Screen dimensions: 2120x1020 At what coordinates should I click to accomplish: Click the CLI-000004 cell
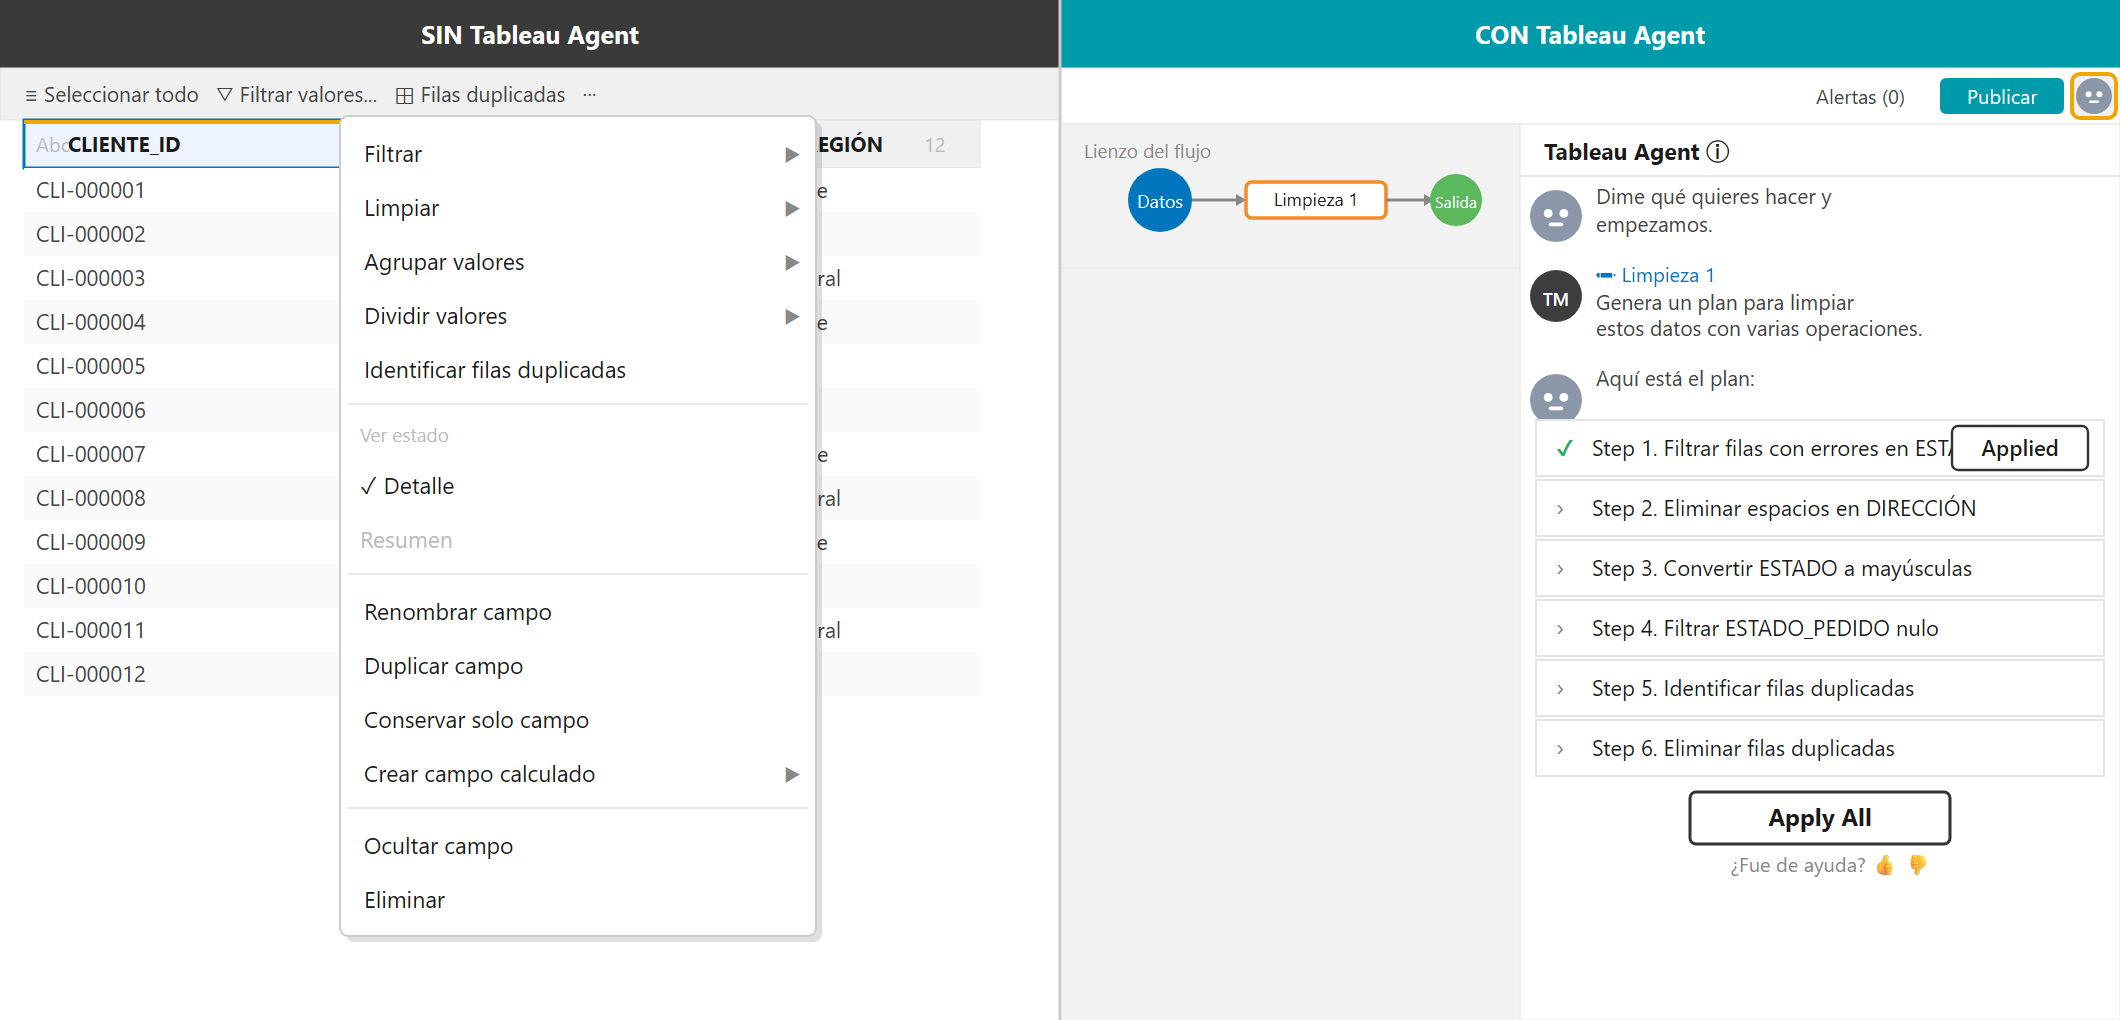point(181,322)
